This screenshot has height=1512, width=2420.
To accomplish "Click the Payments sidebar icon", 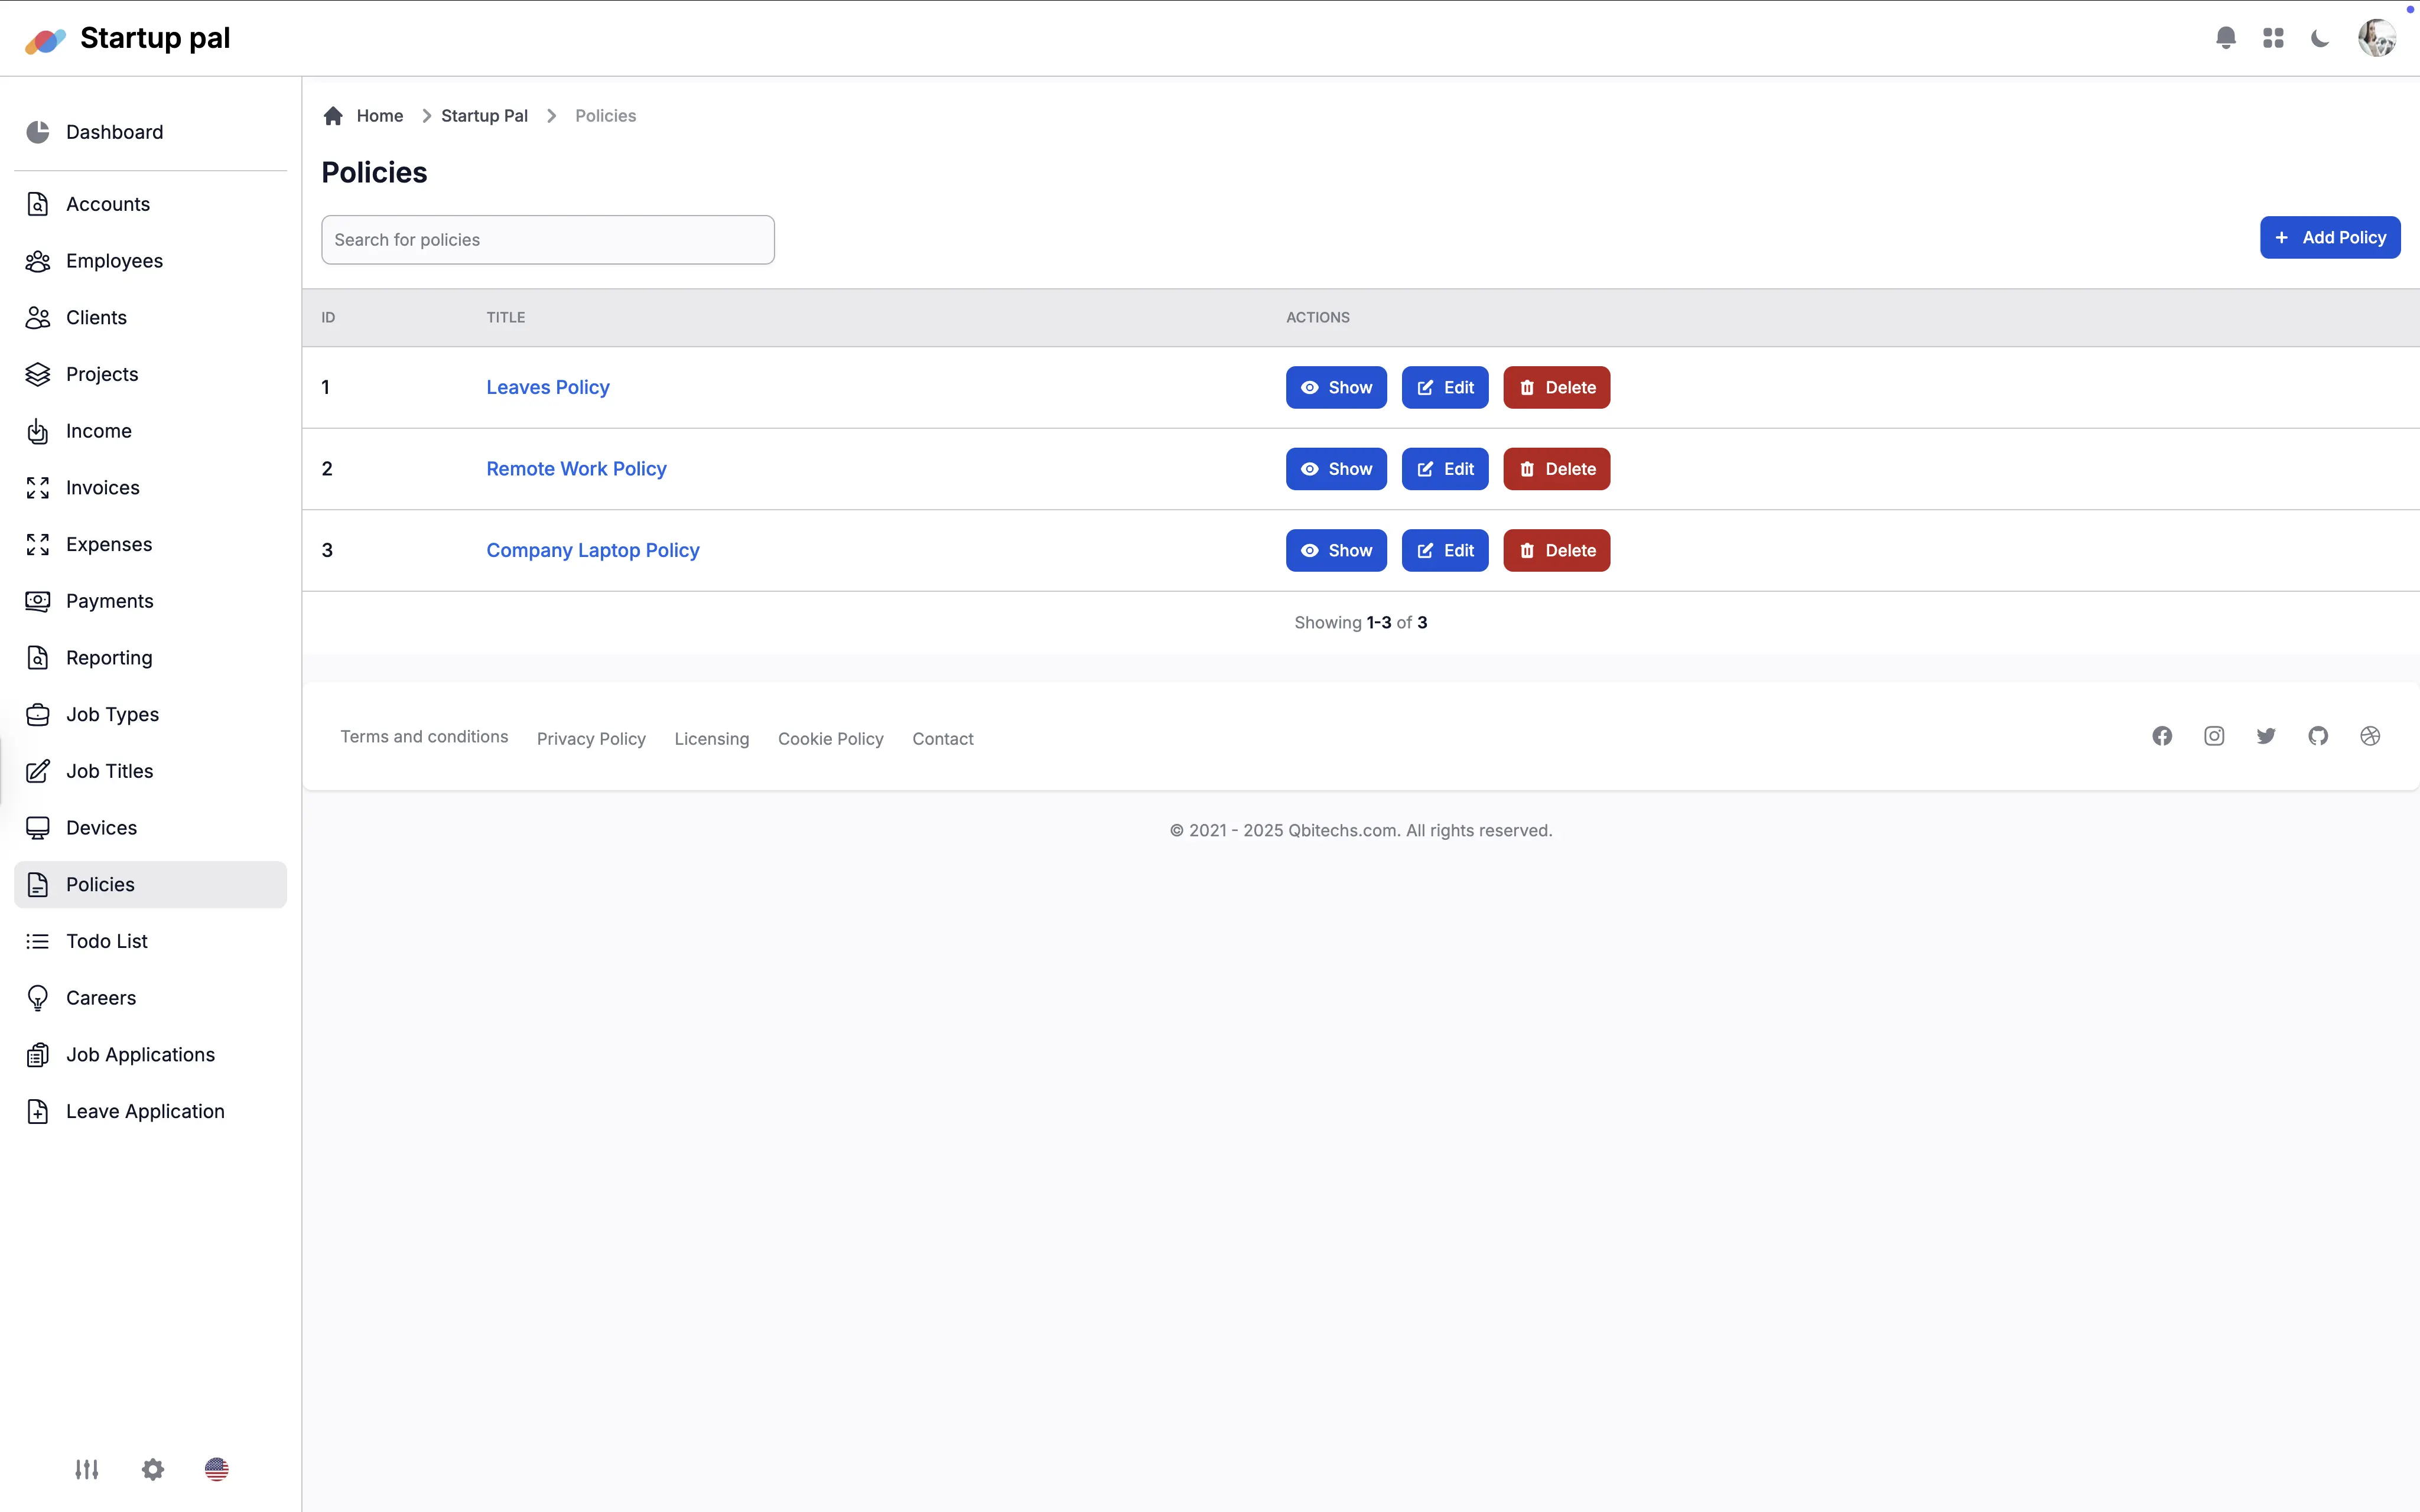I will click(38, 601).
